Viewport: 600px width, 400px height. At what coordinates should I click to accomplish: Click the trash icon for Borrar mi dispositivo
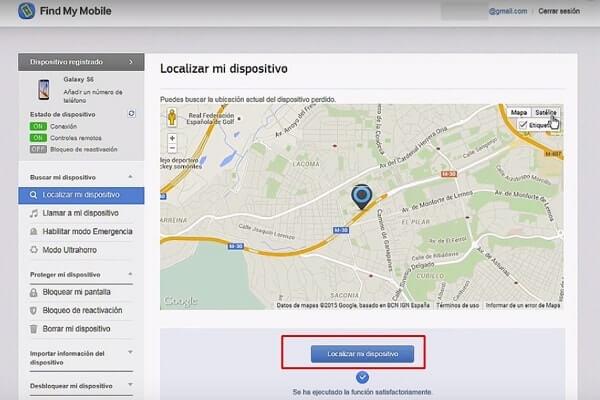tap(34, 329)
